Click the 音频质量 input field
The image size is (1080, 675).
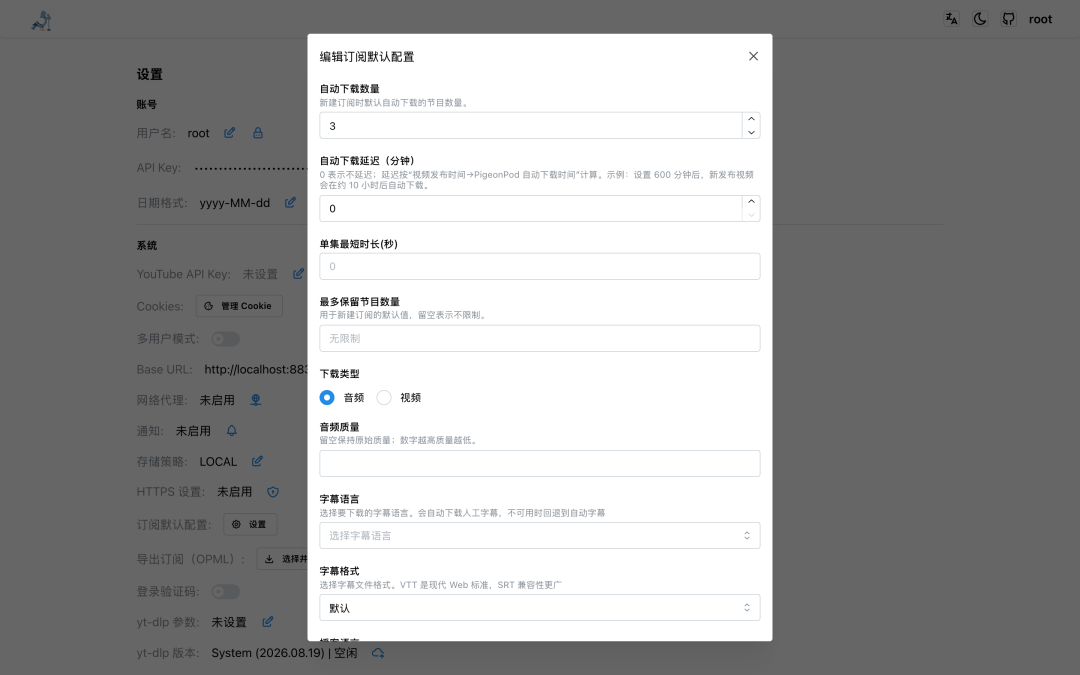(539, 464)
